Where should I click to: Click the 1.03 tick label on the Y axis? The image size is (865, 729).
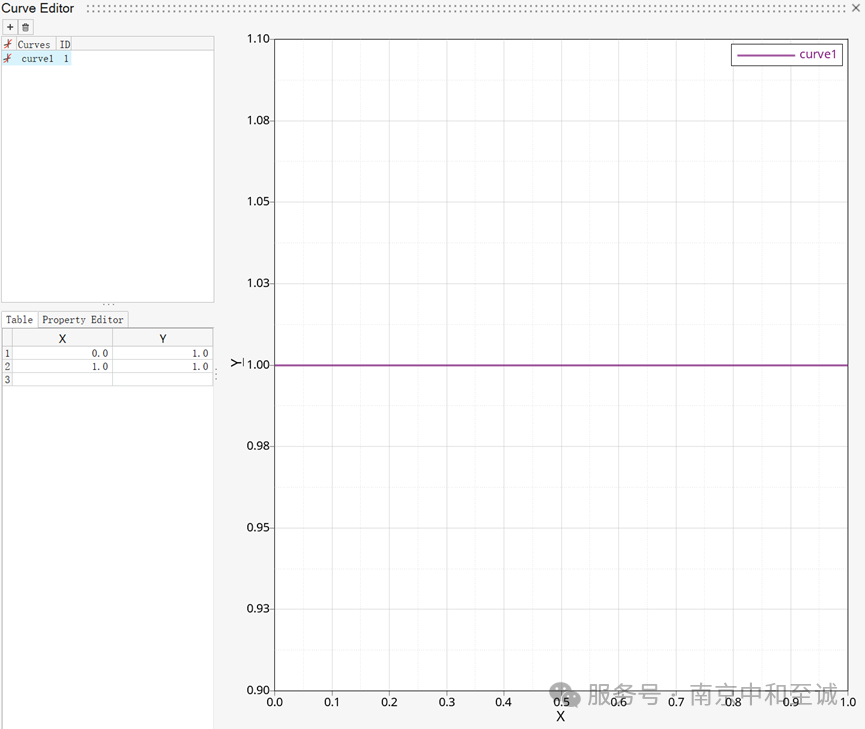pyautogui.click(x=258, y=283)
